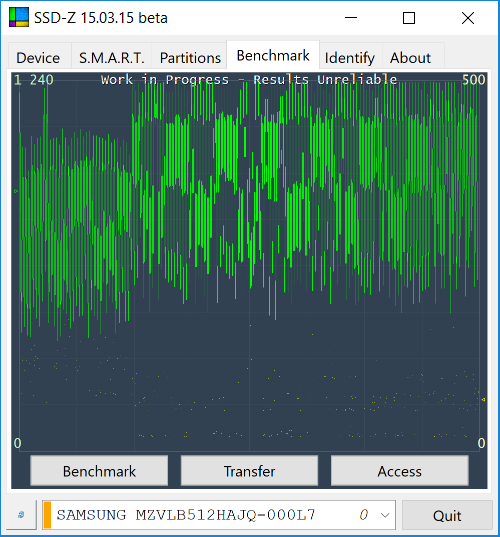Viewport: 500px width, 537px height.
Task: Open the SAMSUNG MZVLB512HAJQ drive combo box
Action: [x=219, y=515]
